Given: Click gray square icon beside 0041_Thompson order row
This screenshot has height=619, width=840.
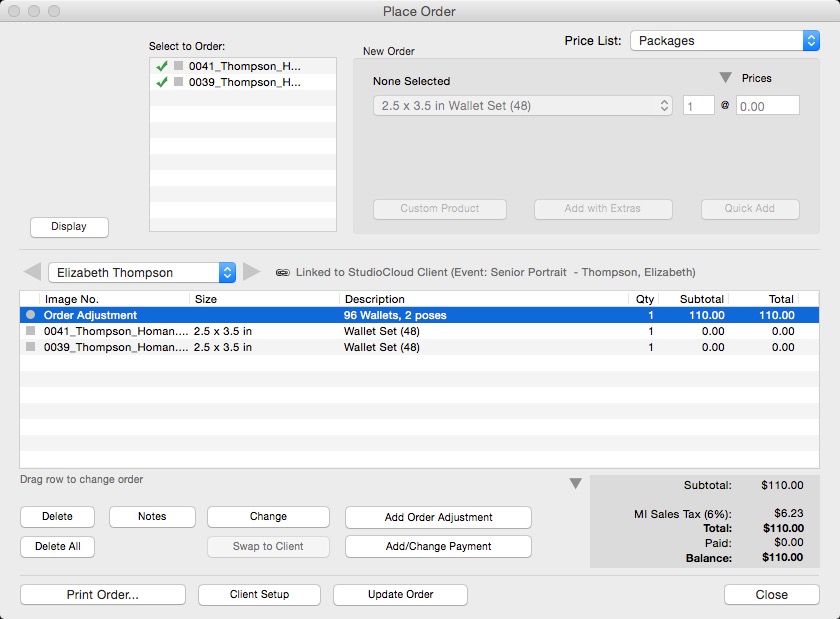Looking at the screenshot, I should click(31, 331).
